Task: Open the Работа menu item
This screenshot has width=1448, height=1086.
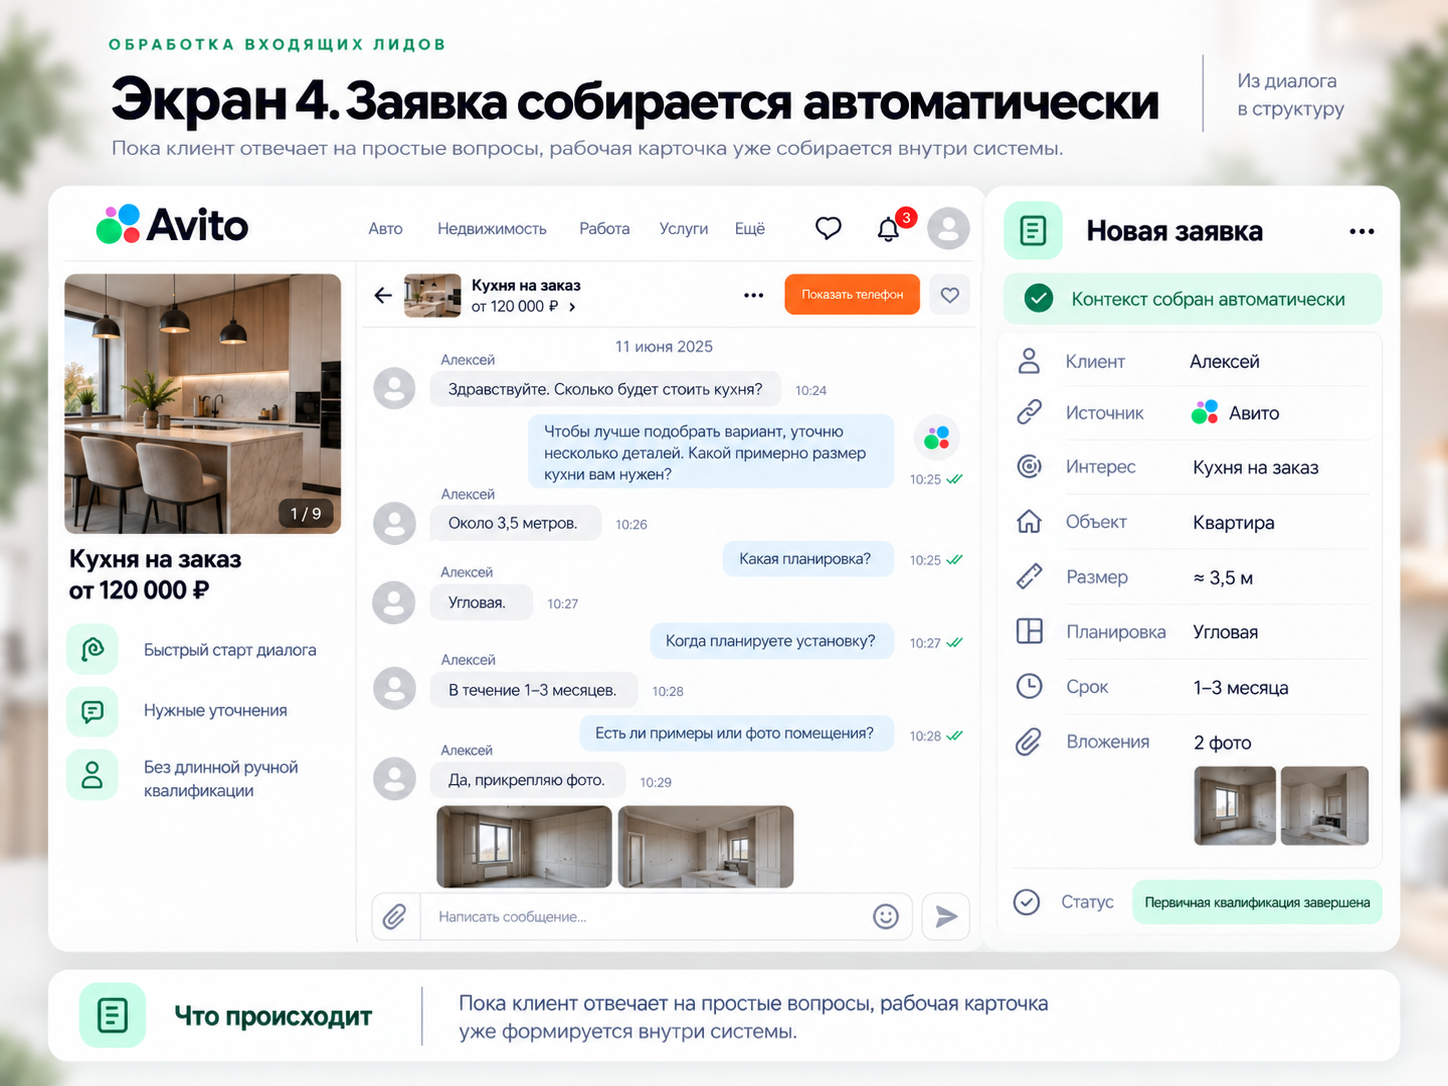Action: tap(604, 229)
